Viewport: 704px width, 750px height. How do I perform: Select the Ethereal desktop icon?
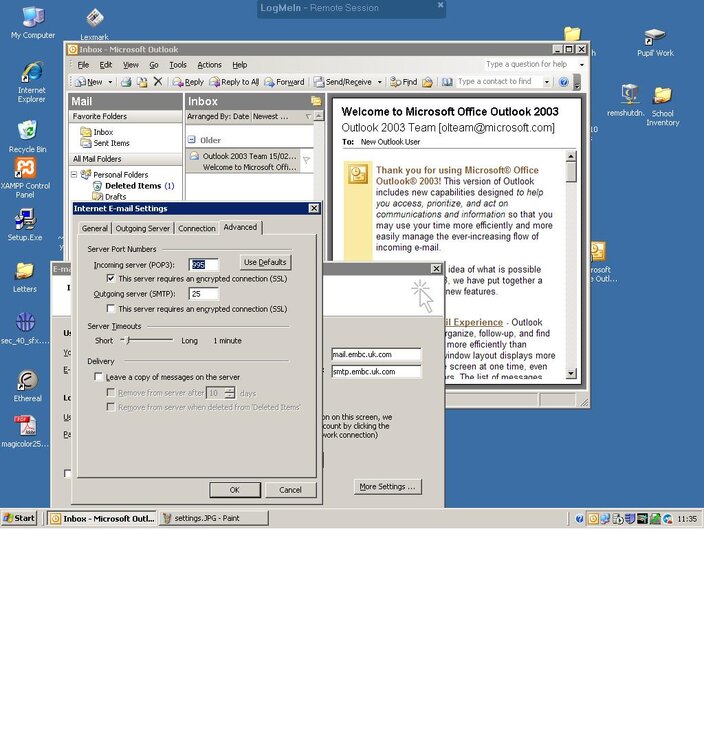click(x=27, y=386)
